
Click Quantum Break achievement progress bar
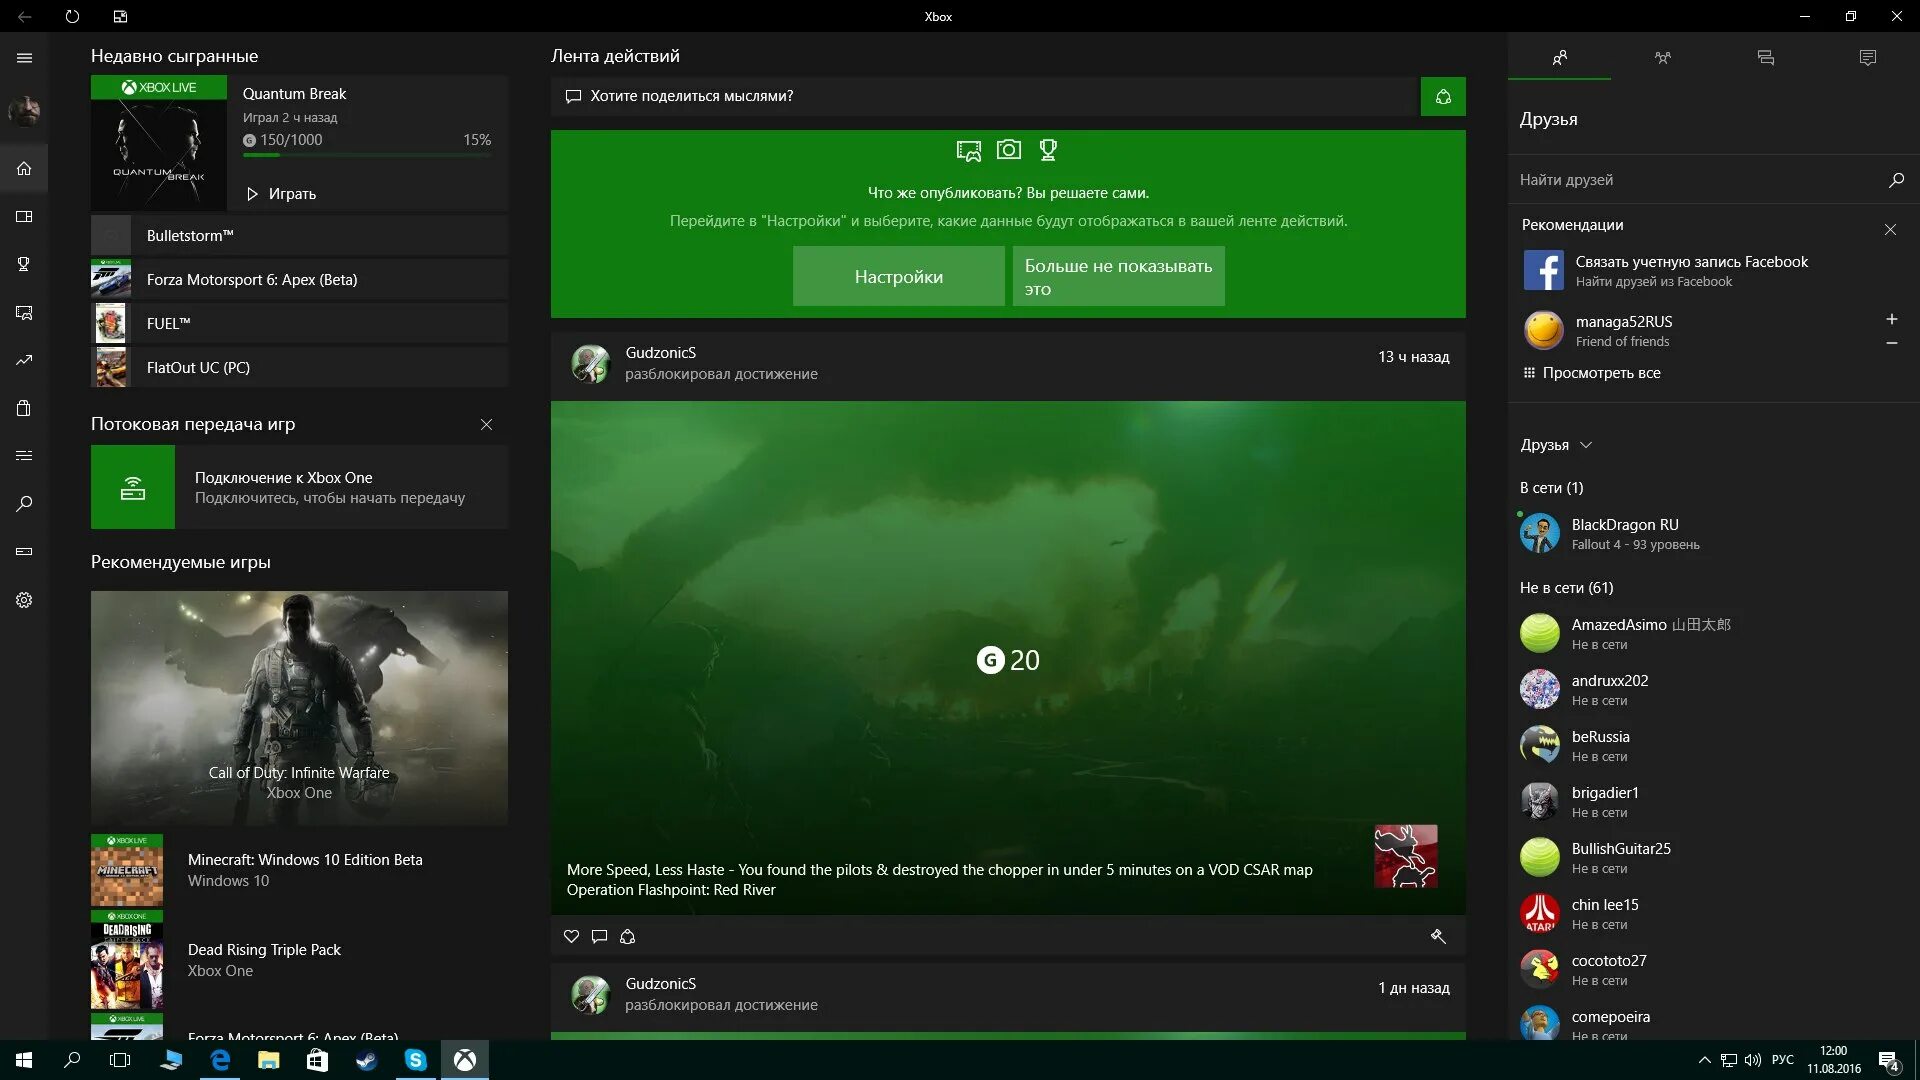(x=366, y=155)
